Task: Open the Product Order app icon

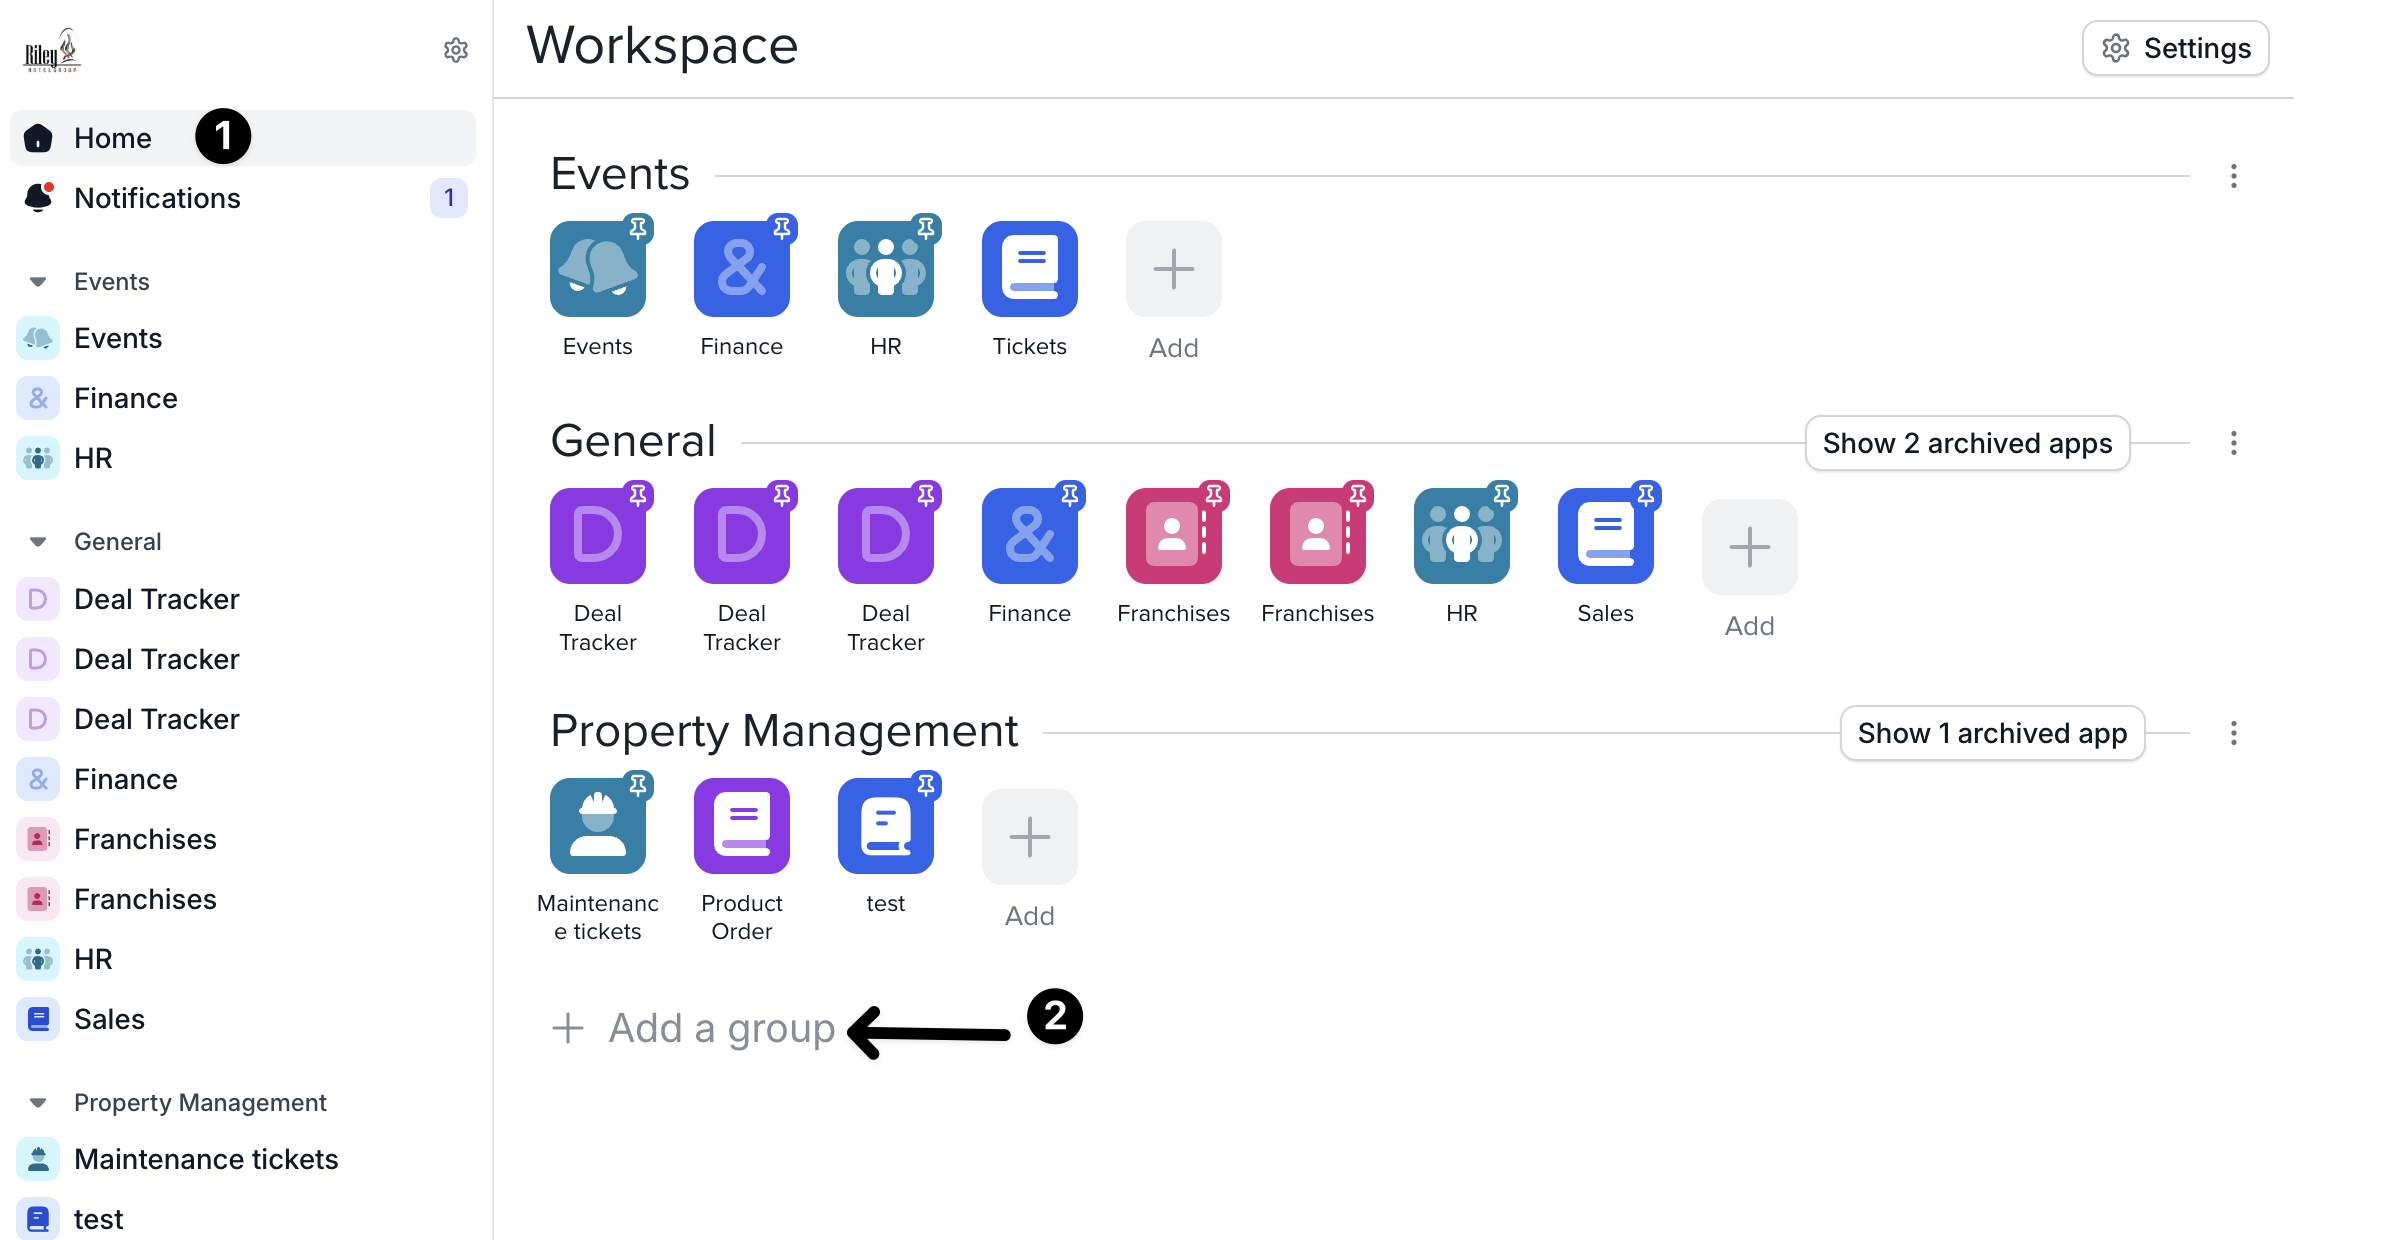Action: [741, 826]
